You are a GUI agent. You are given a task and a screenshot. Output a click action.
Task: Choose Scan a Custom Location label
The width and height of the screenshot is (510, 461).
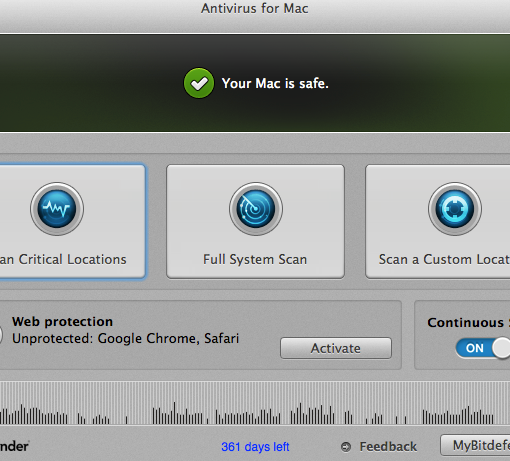coord(444,259)
